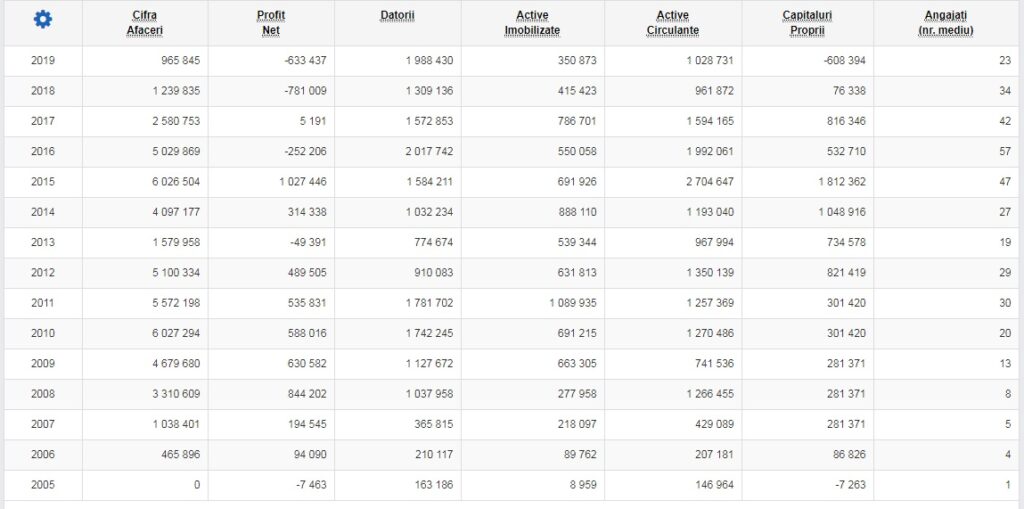Click 2015 Active Circulante value 2 704 647

703,182
